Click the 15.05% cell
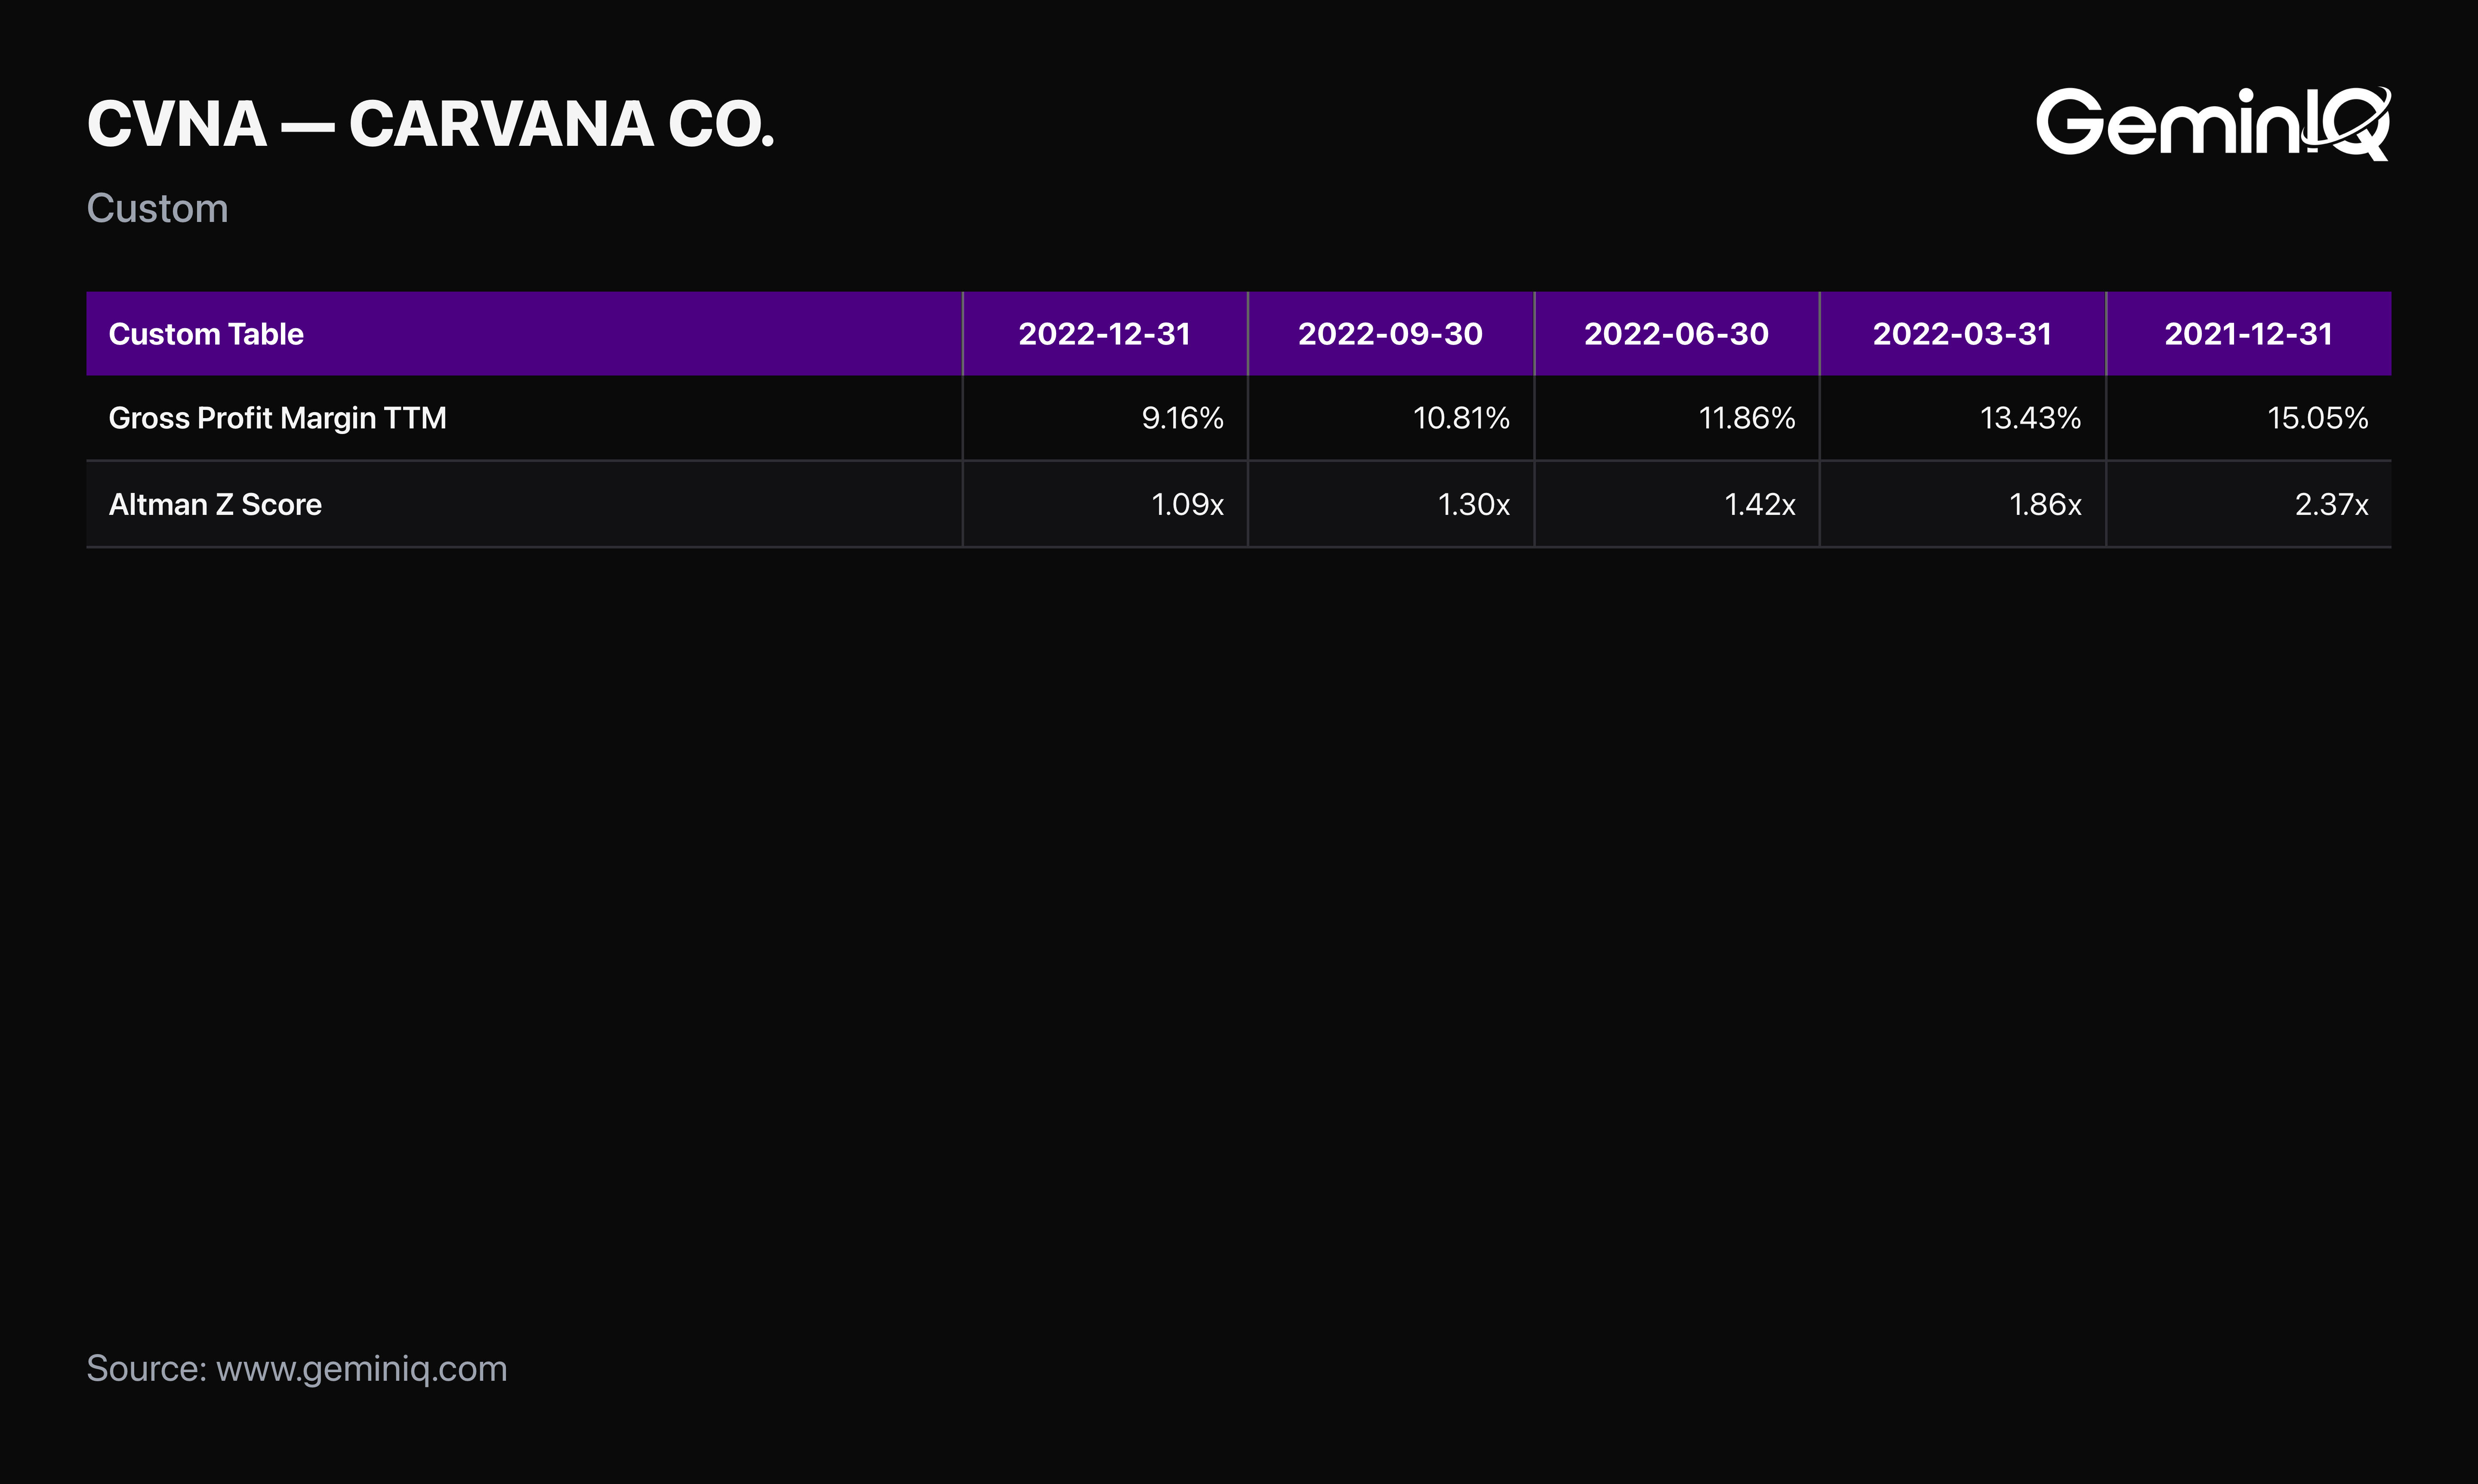This screenshot has width=2478, height=1484. tap(2249, 418)
